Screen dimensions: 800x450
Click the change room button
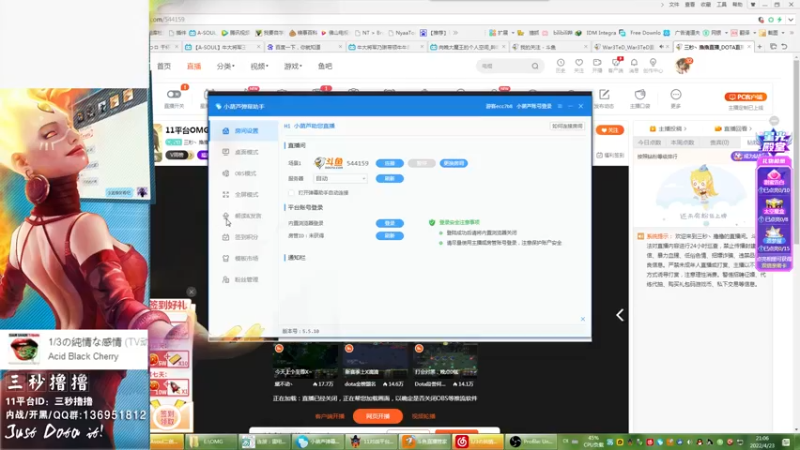coord(454,163)
